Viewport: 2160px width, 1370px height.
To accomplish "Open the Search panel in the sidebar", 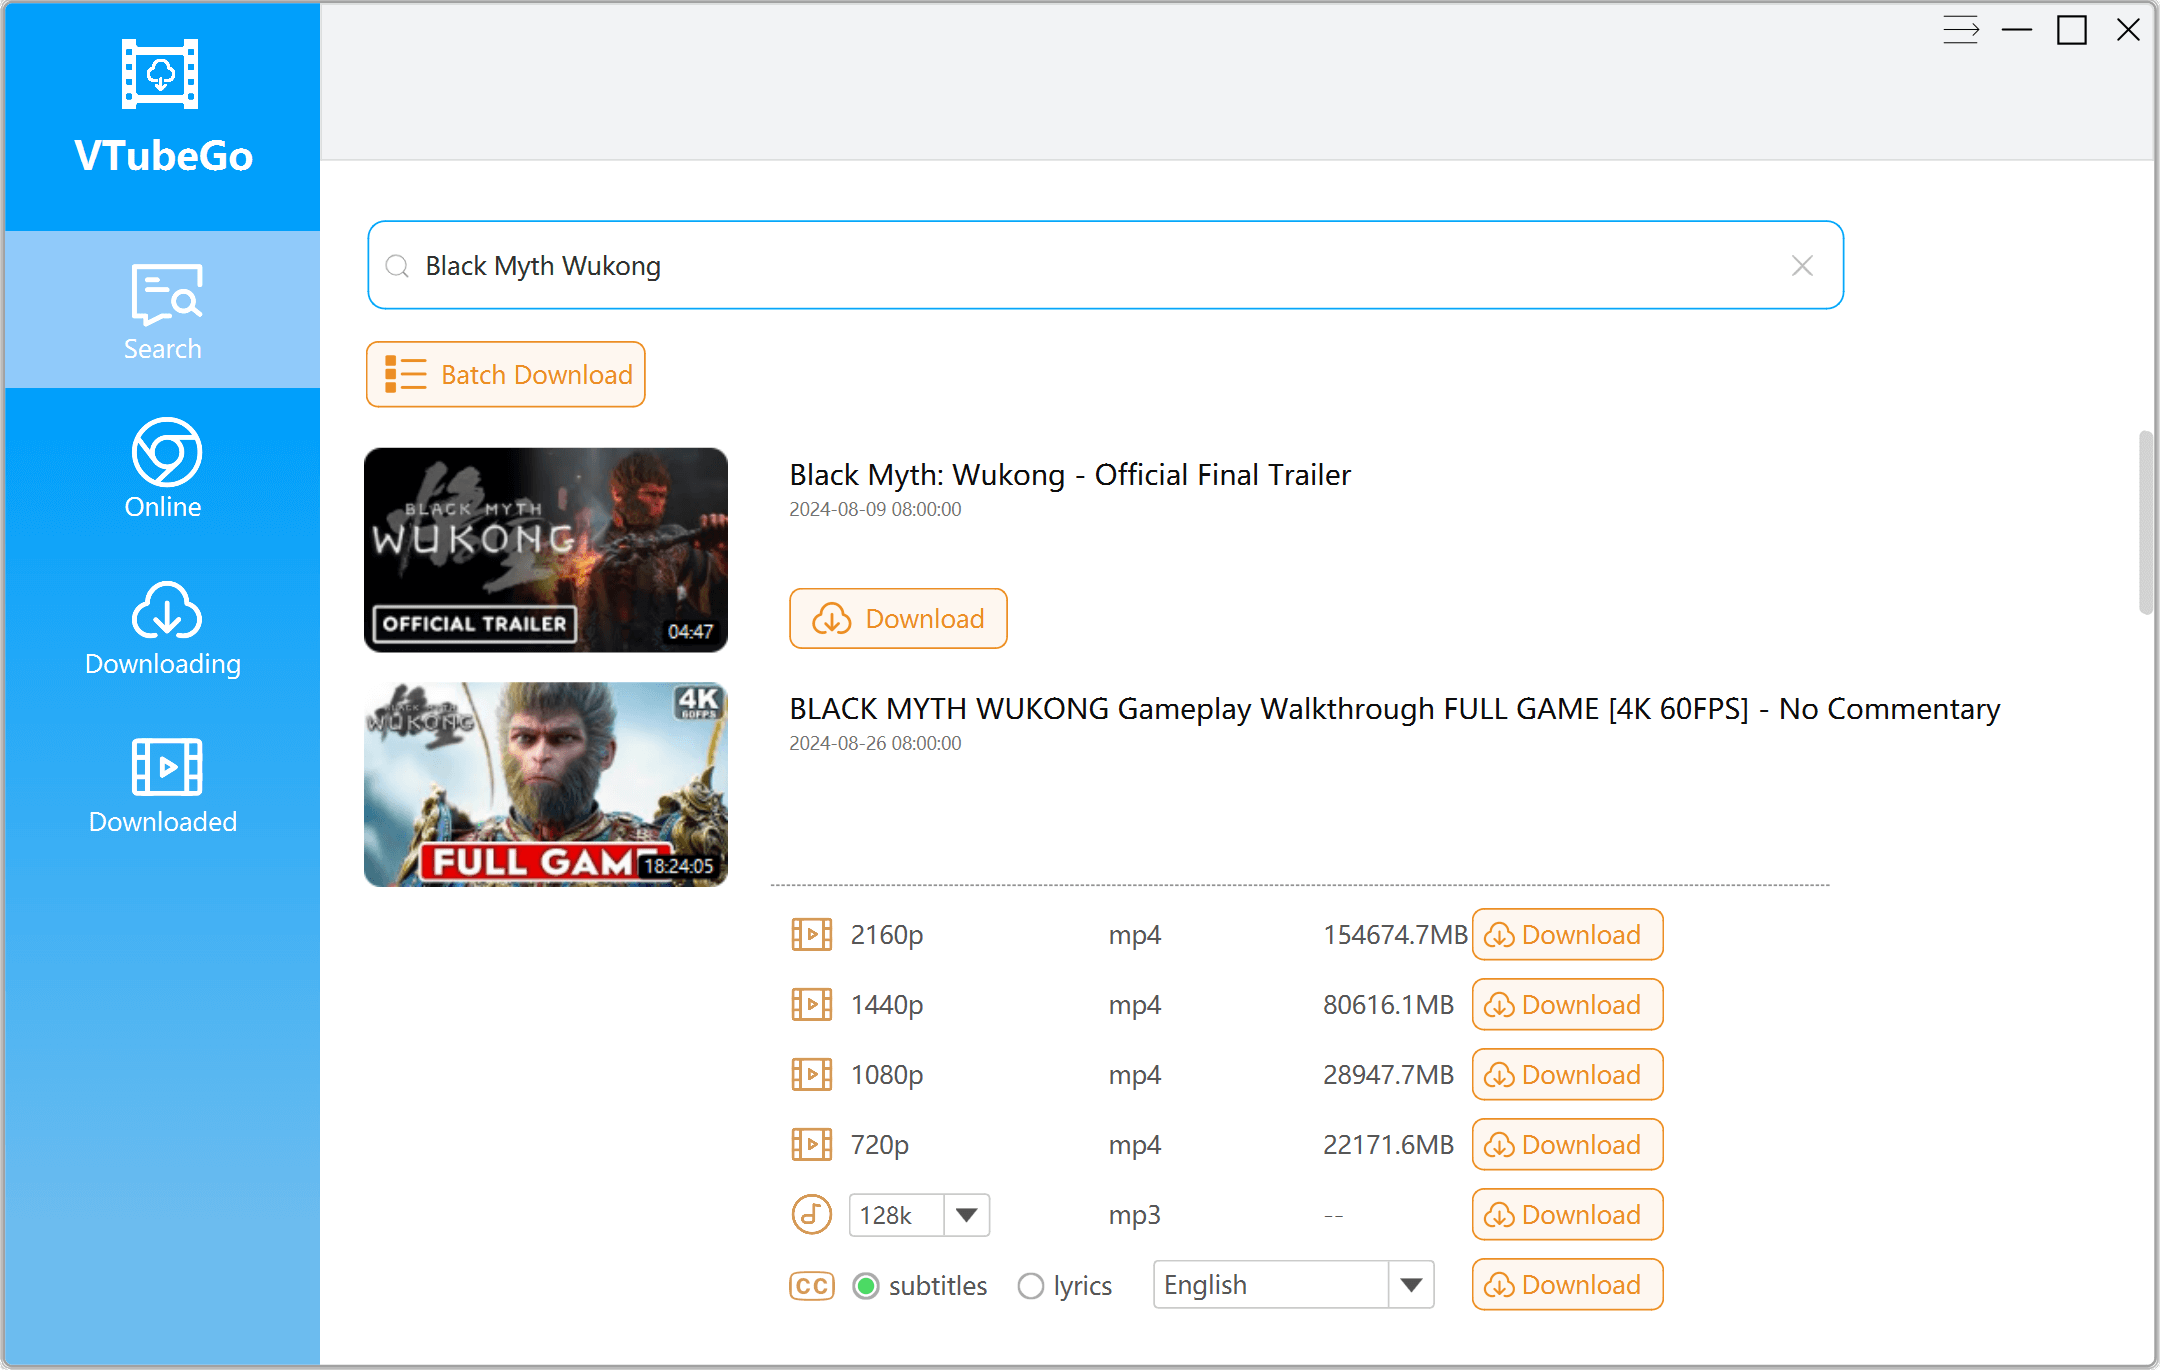I will (162, 310).
